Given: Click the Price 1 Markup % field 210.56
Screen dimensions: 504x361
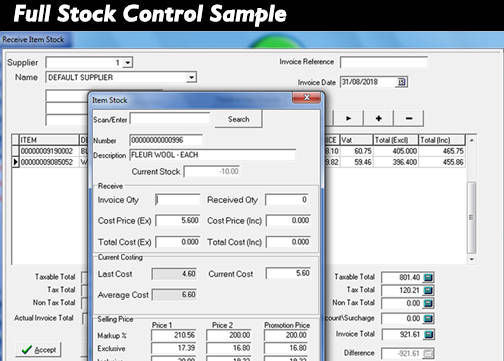Looking at the screenshot, I should [174, 335].
